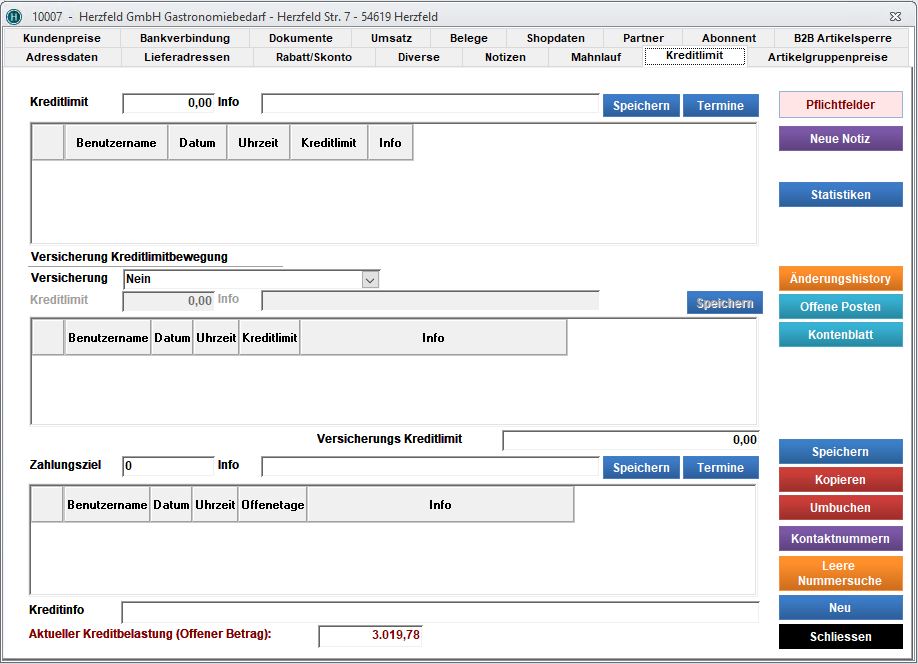Viewport: 918px width, 664px height.
Task: Create a new note with Neue Notiz
Action: (840, 139)
